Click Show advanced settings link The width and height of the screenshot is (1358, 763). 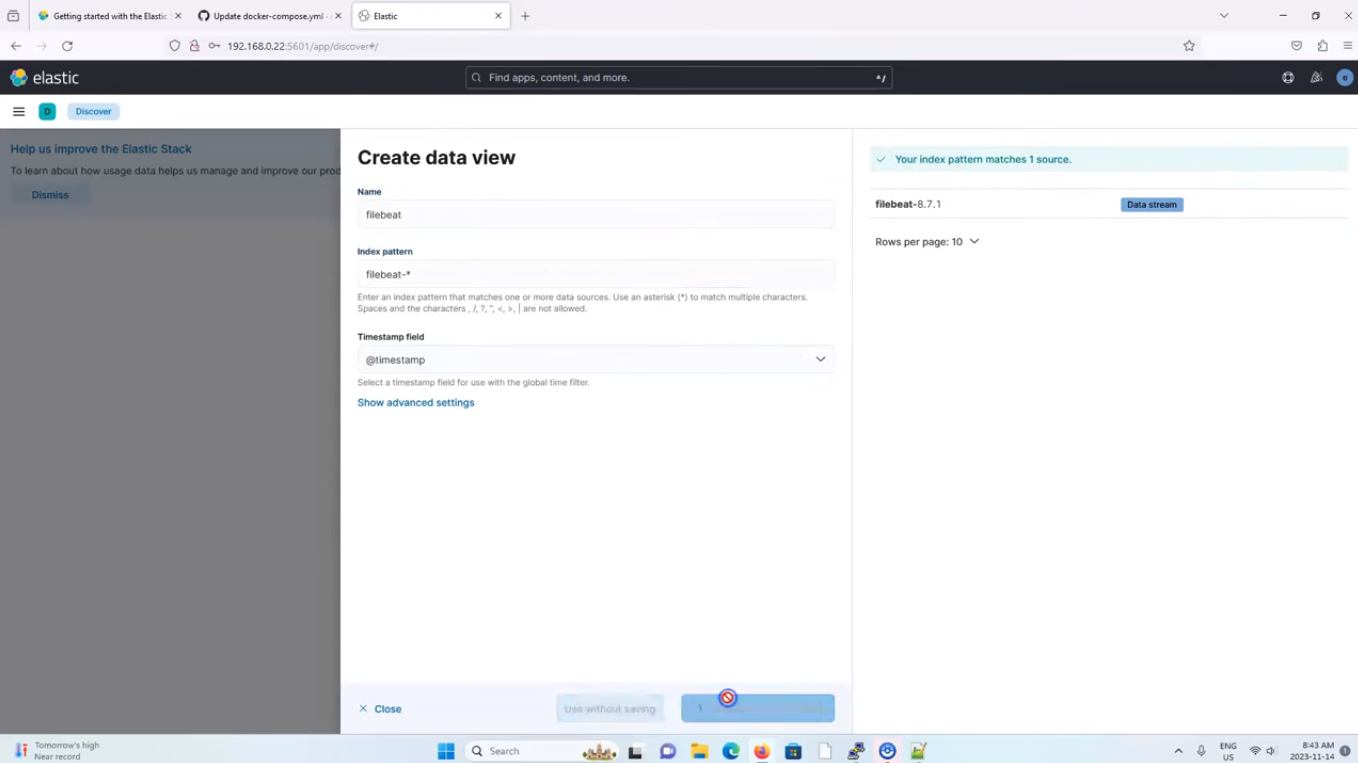pyautogui.click(x=416, y=403)
